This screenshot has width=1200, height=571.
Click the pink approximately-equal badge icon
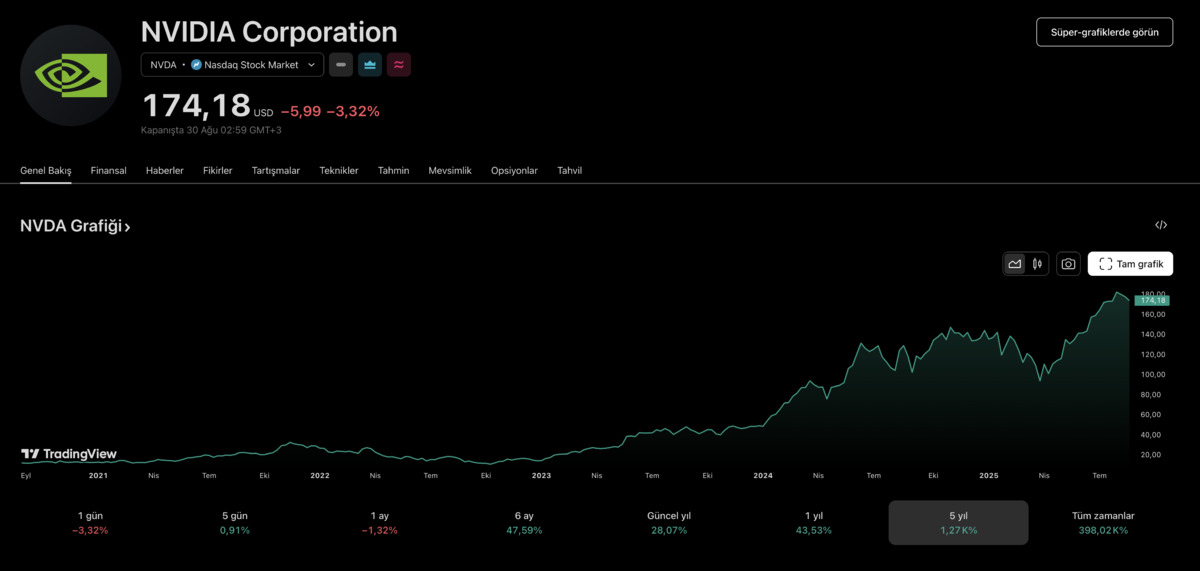(399, 65)
